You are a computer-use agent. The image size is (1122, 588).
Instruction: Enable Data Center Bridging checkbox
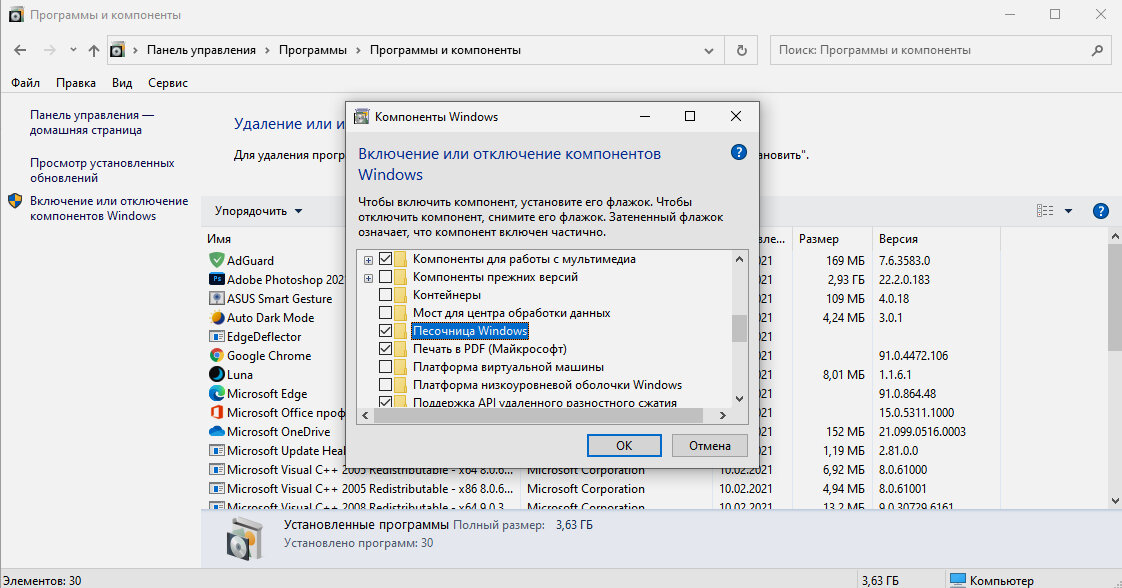click(x=385, y=313)
